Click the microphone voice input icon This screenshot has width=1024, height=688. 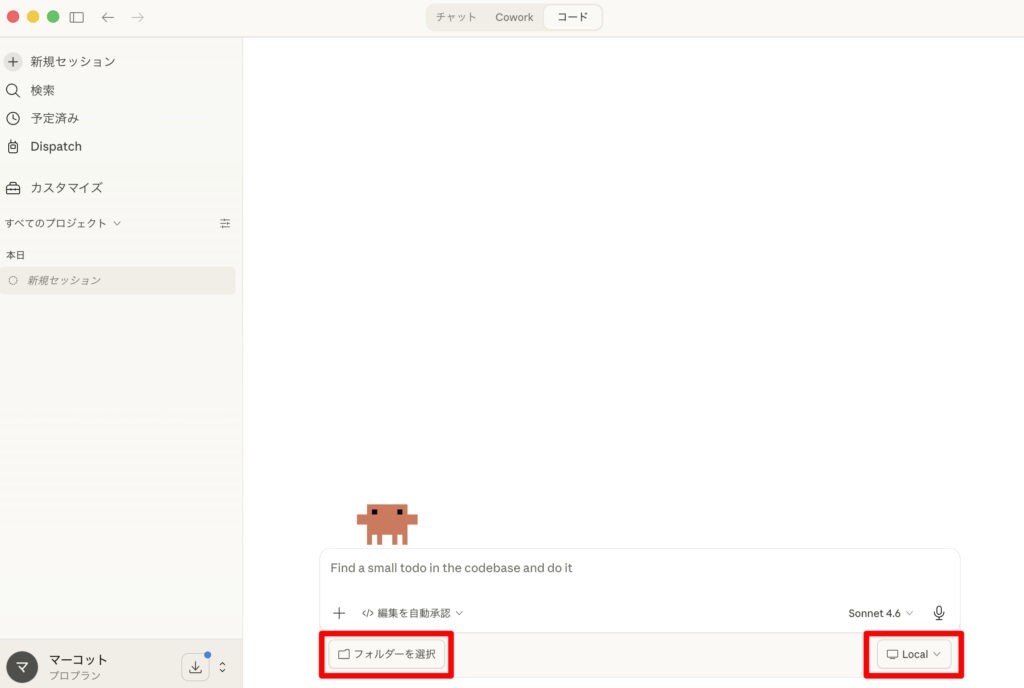939,613
